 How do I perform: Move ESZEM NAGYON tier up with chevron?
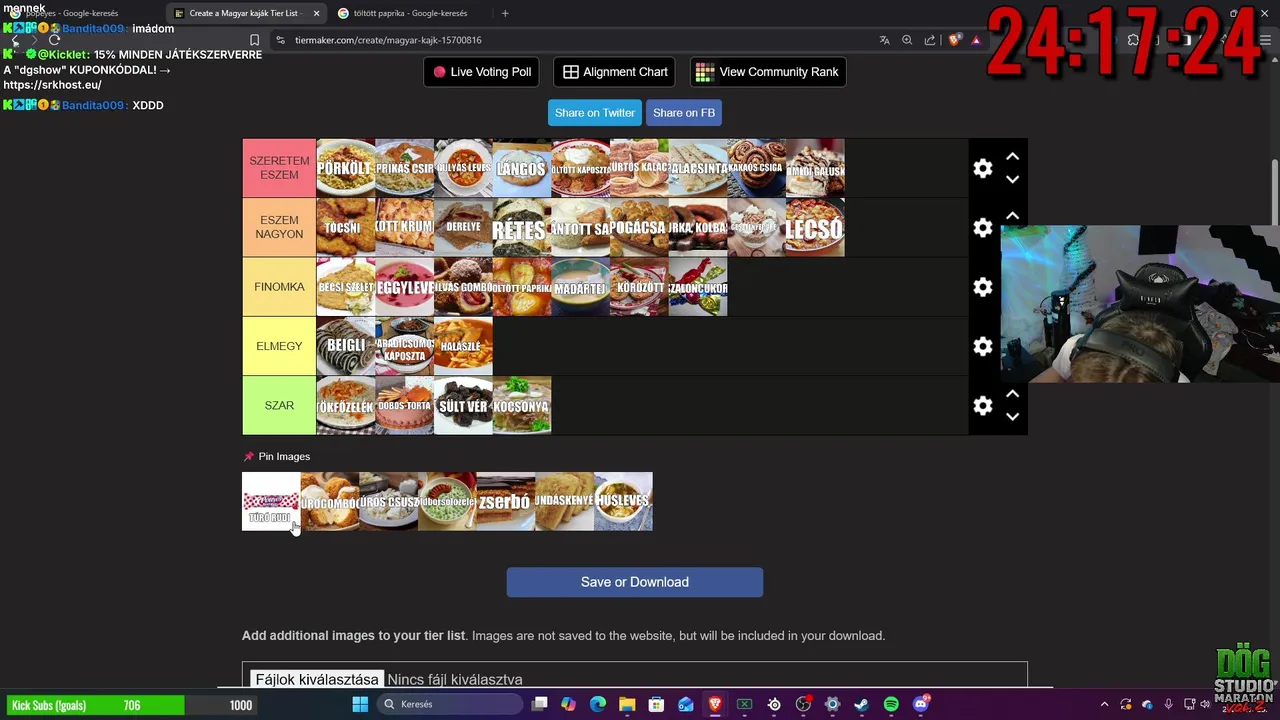tap(1012, 215)
